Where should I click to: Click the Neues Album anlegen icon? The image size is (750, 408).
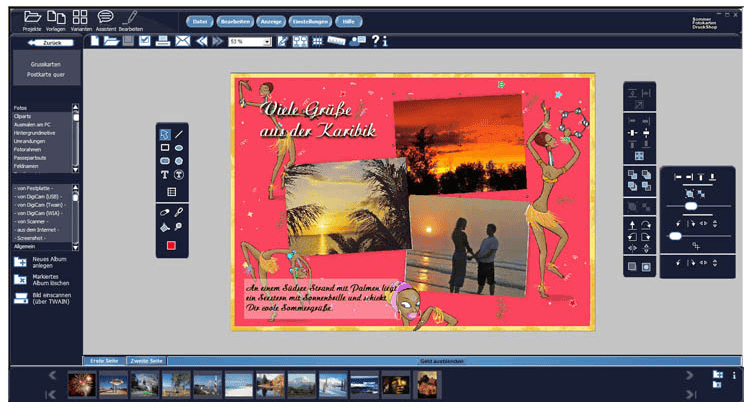21,261
